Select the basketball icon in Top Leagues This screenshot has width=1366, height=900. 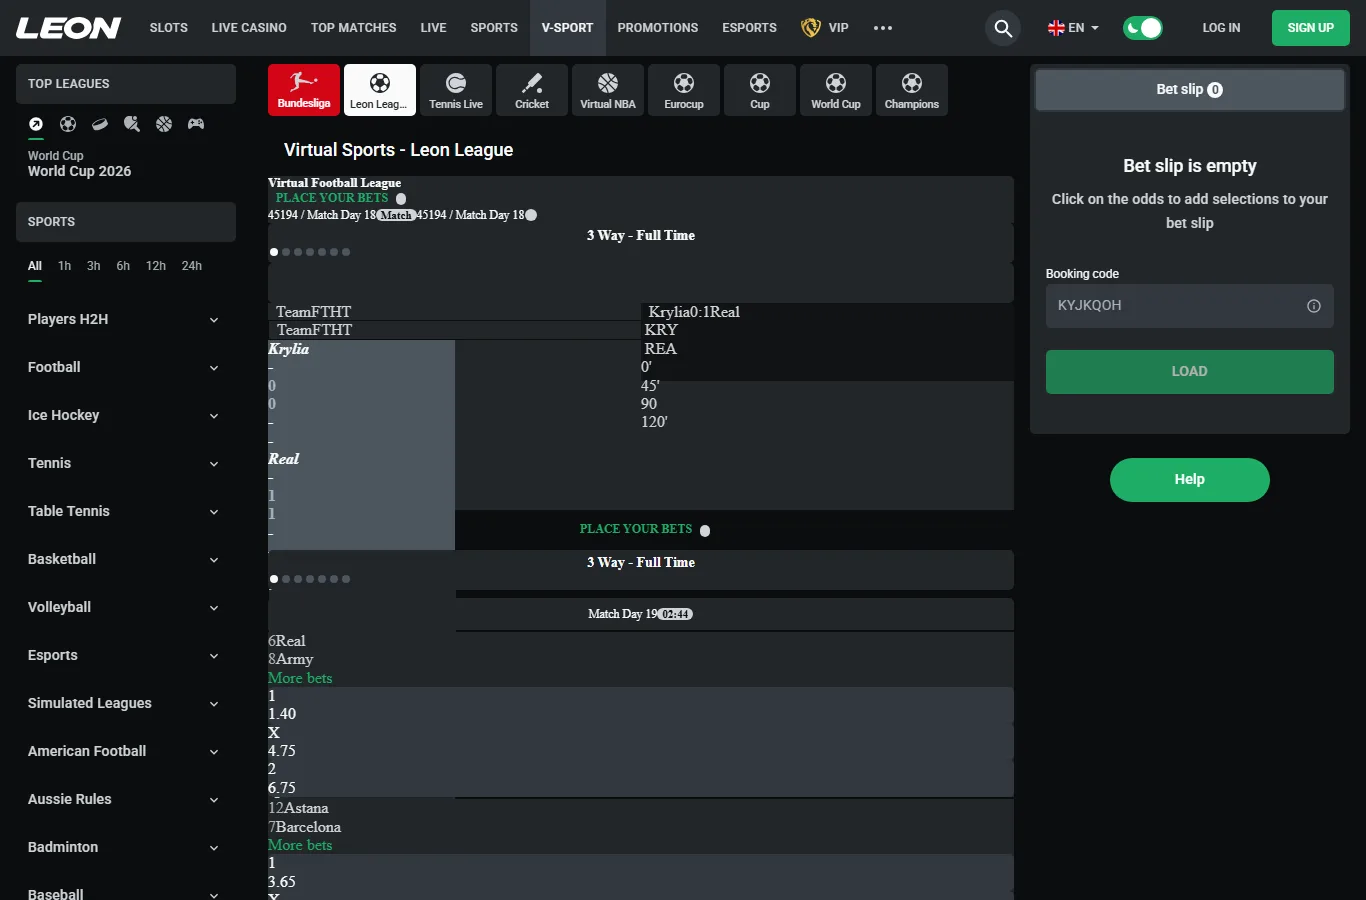[x=164, y=124]
